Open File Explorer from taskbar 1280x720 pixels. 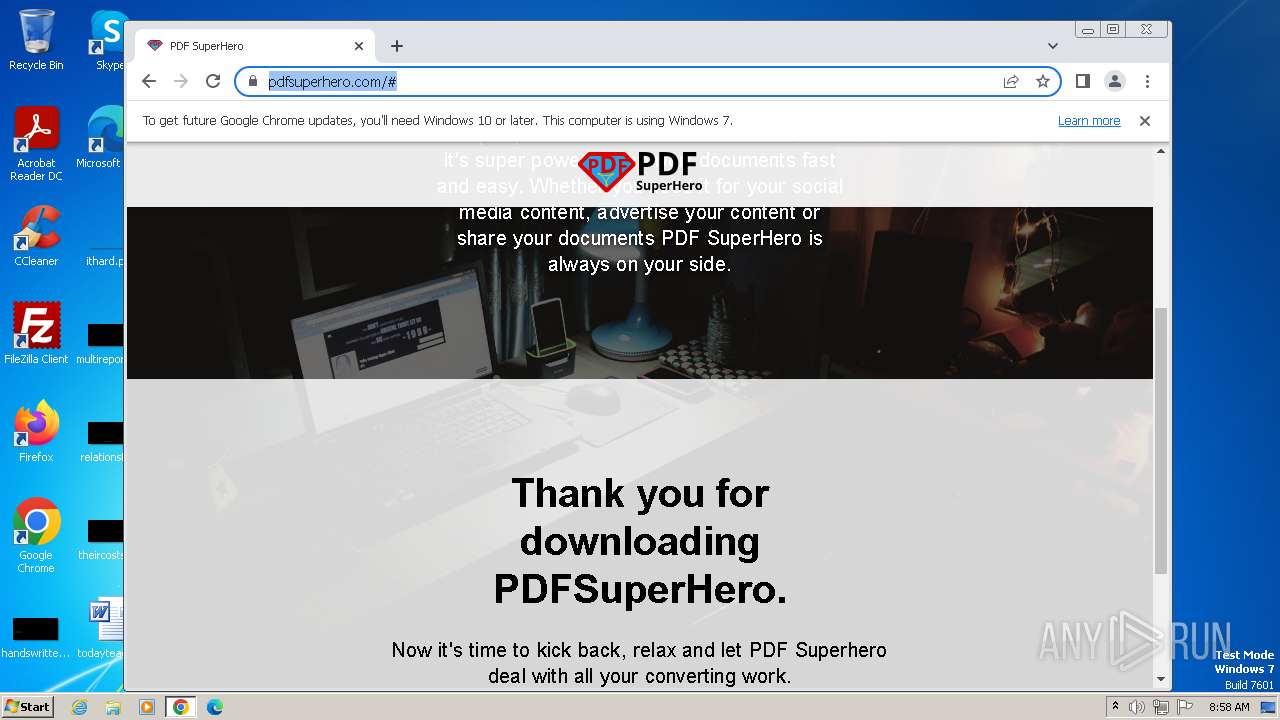coord(113,707)
